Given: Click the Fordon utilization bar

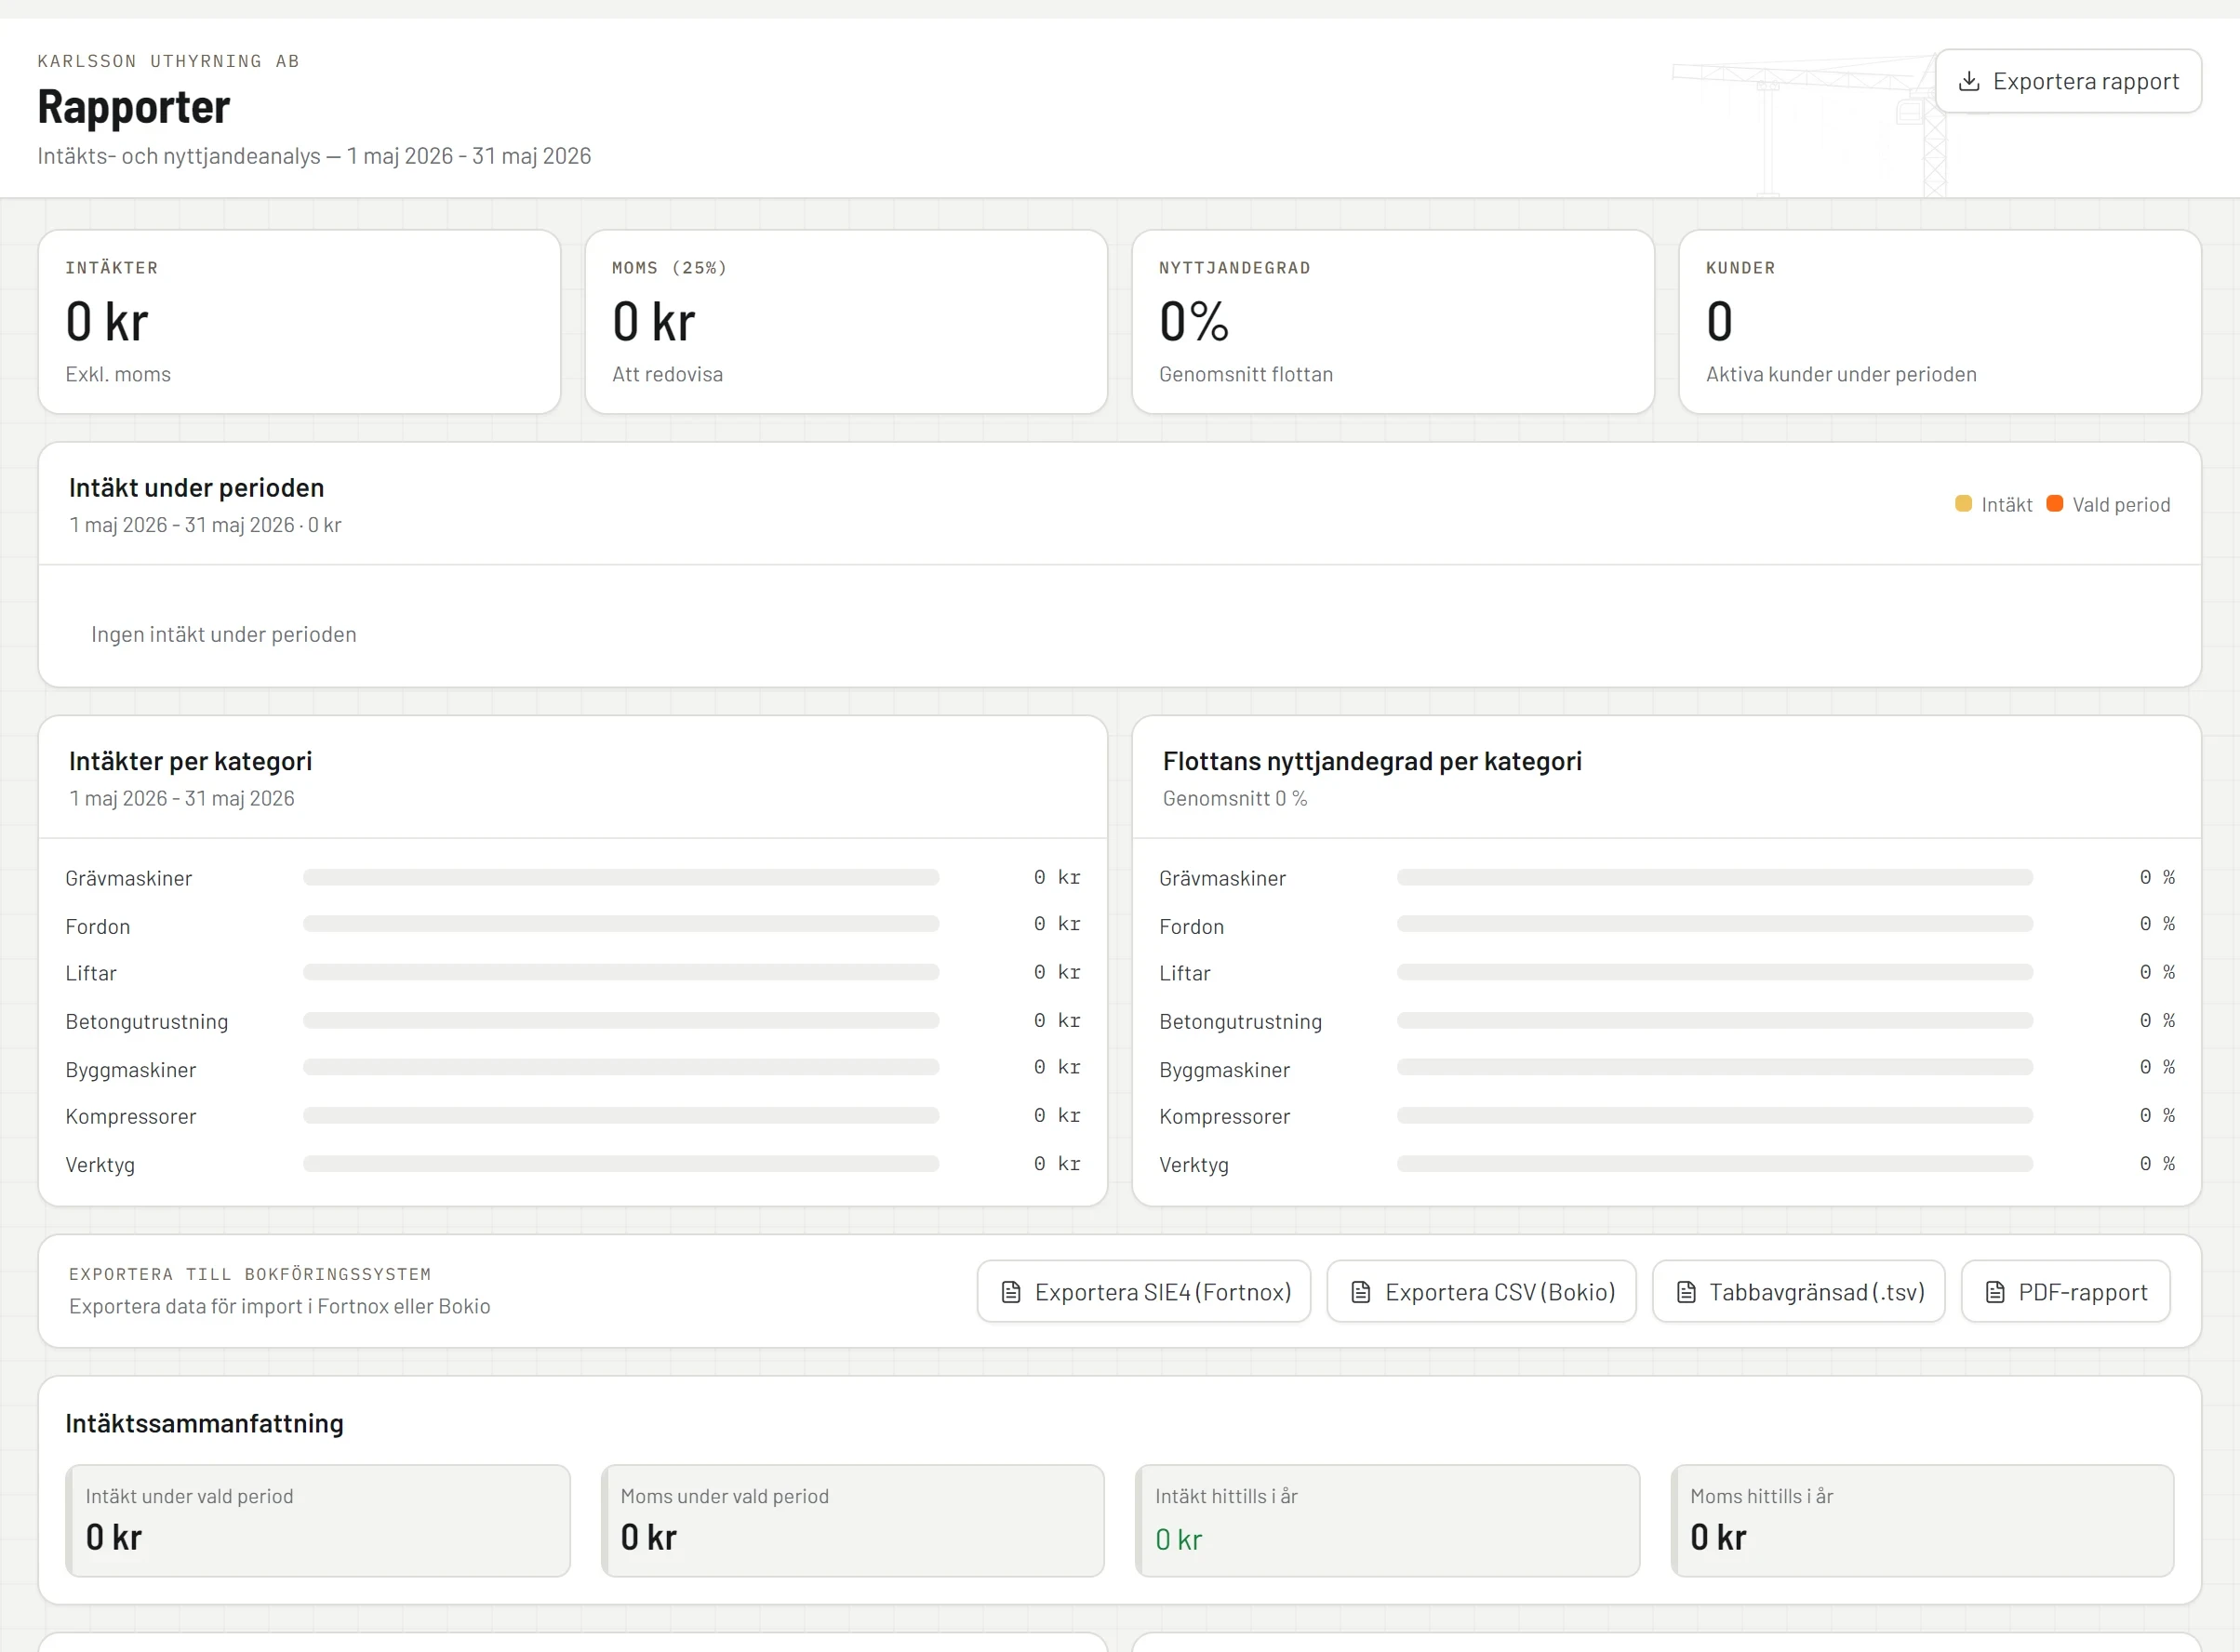Looking at the screenshot, I should 1715,924.
